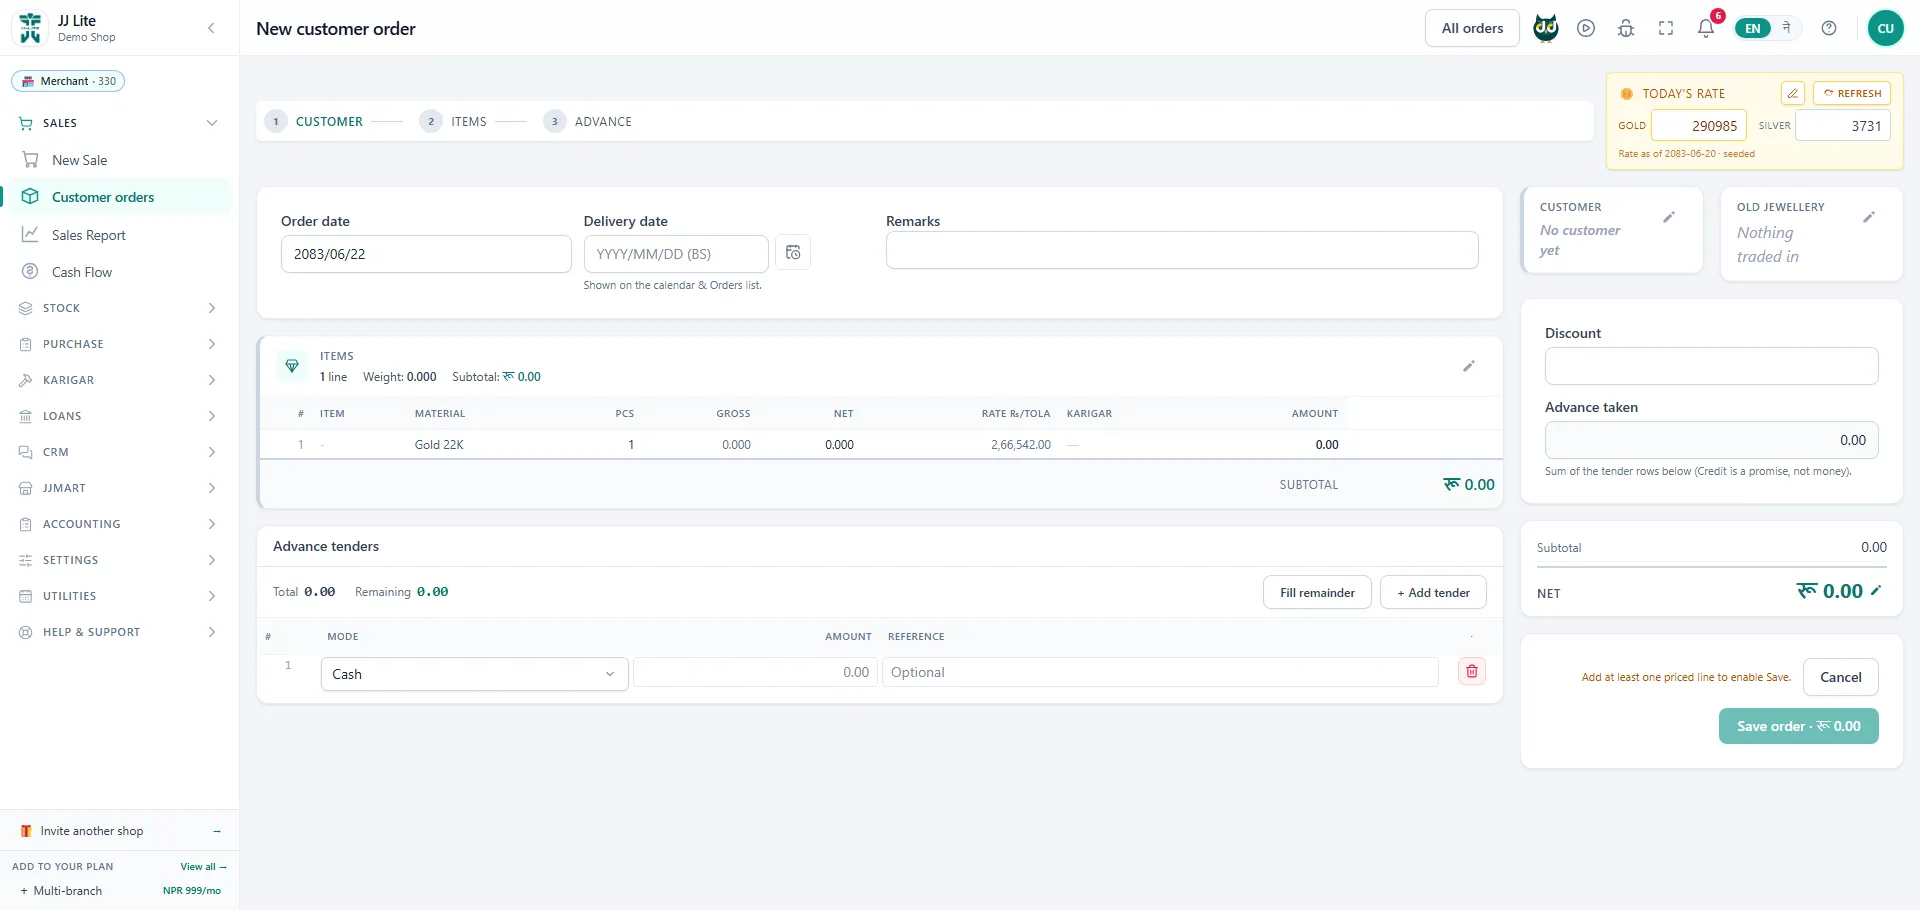Click Merchant 330 badge
Screen dimensions: 1920x910
(68, 81)
